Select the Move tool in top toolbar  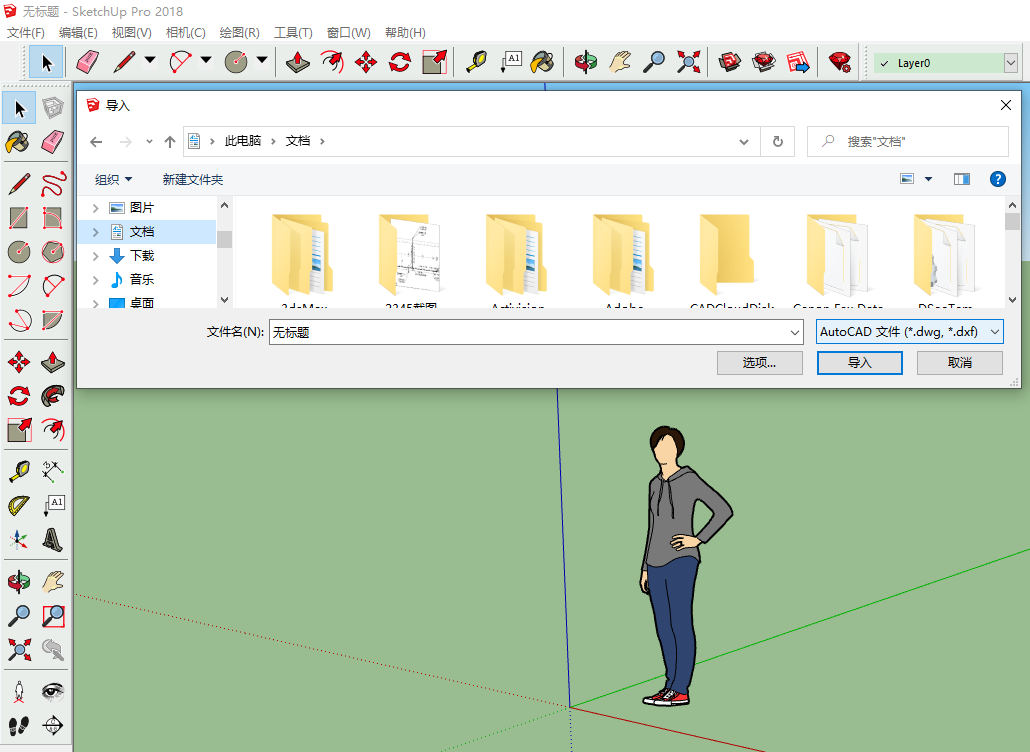tap(366, 62)
